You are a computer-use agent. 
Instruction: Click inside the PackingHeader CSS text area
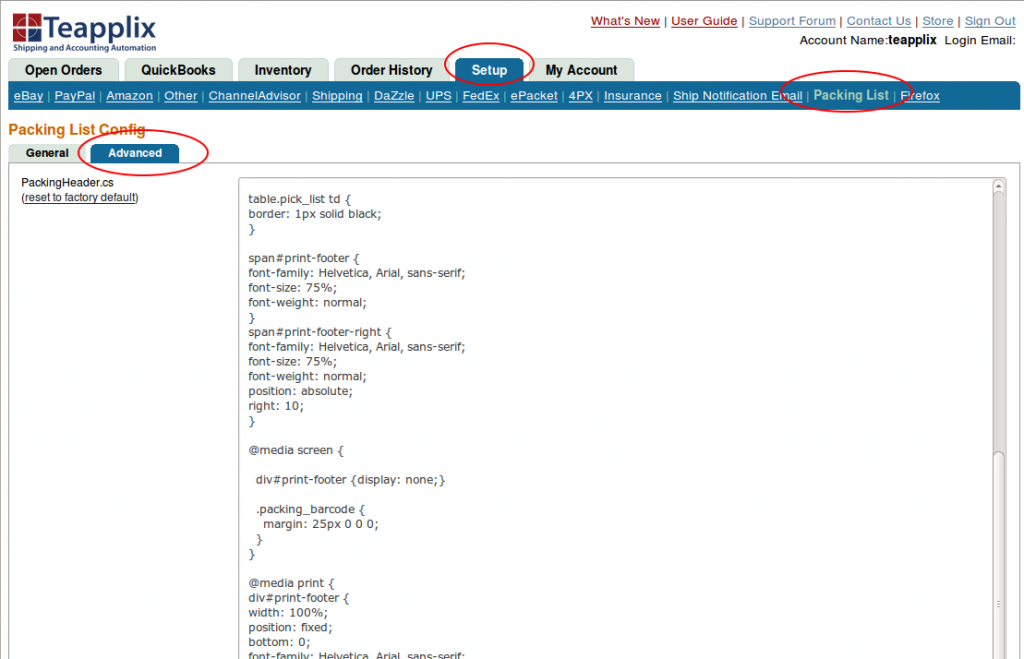[x=615, y=418]
